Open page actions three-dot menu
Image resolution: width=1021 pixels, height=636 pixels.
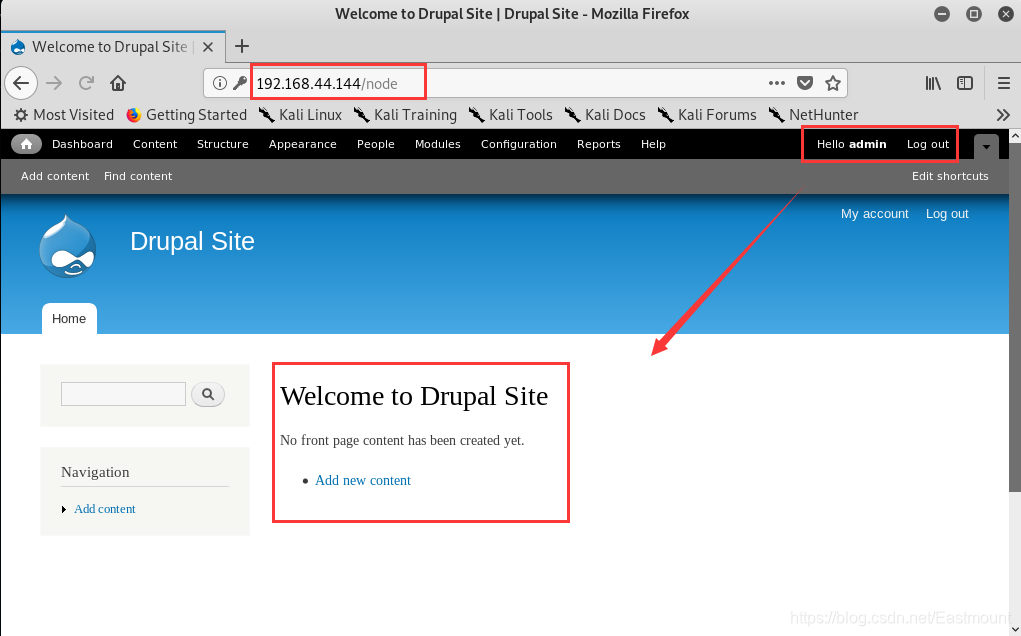click(777, 83)
